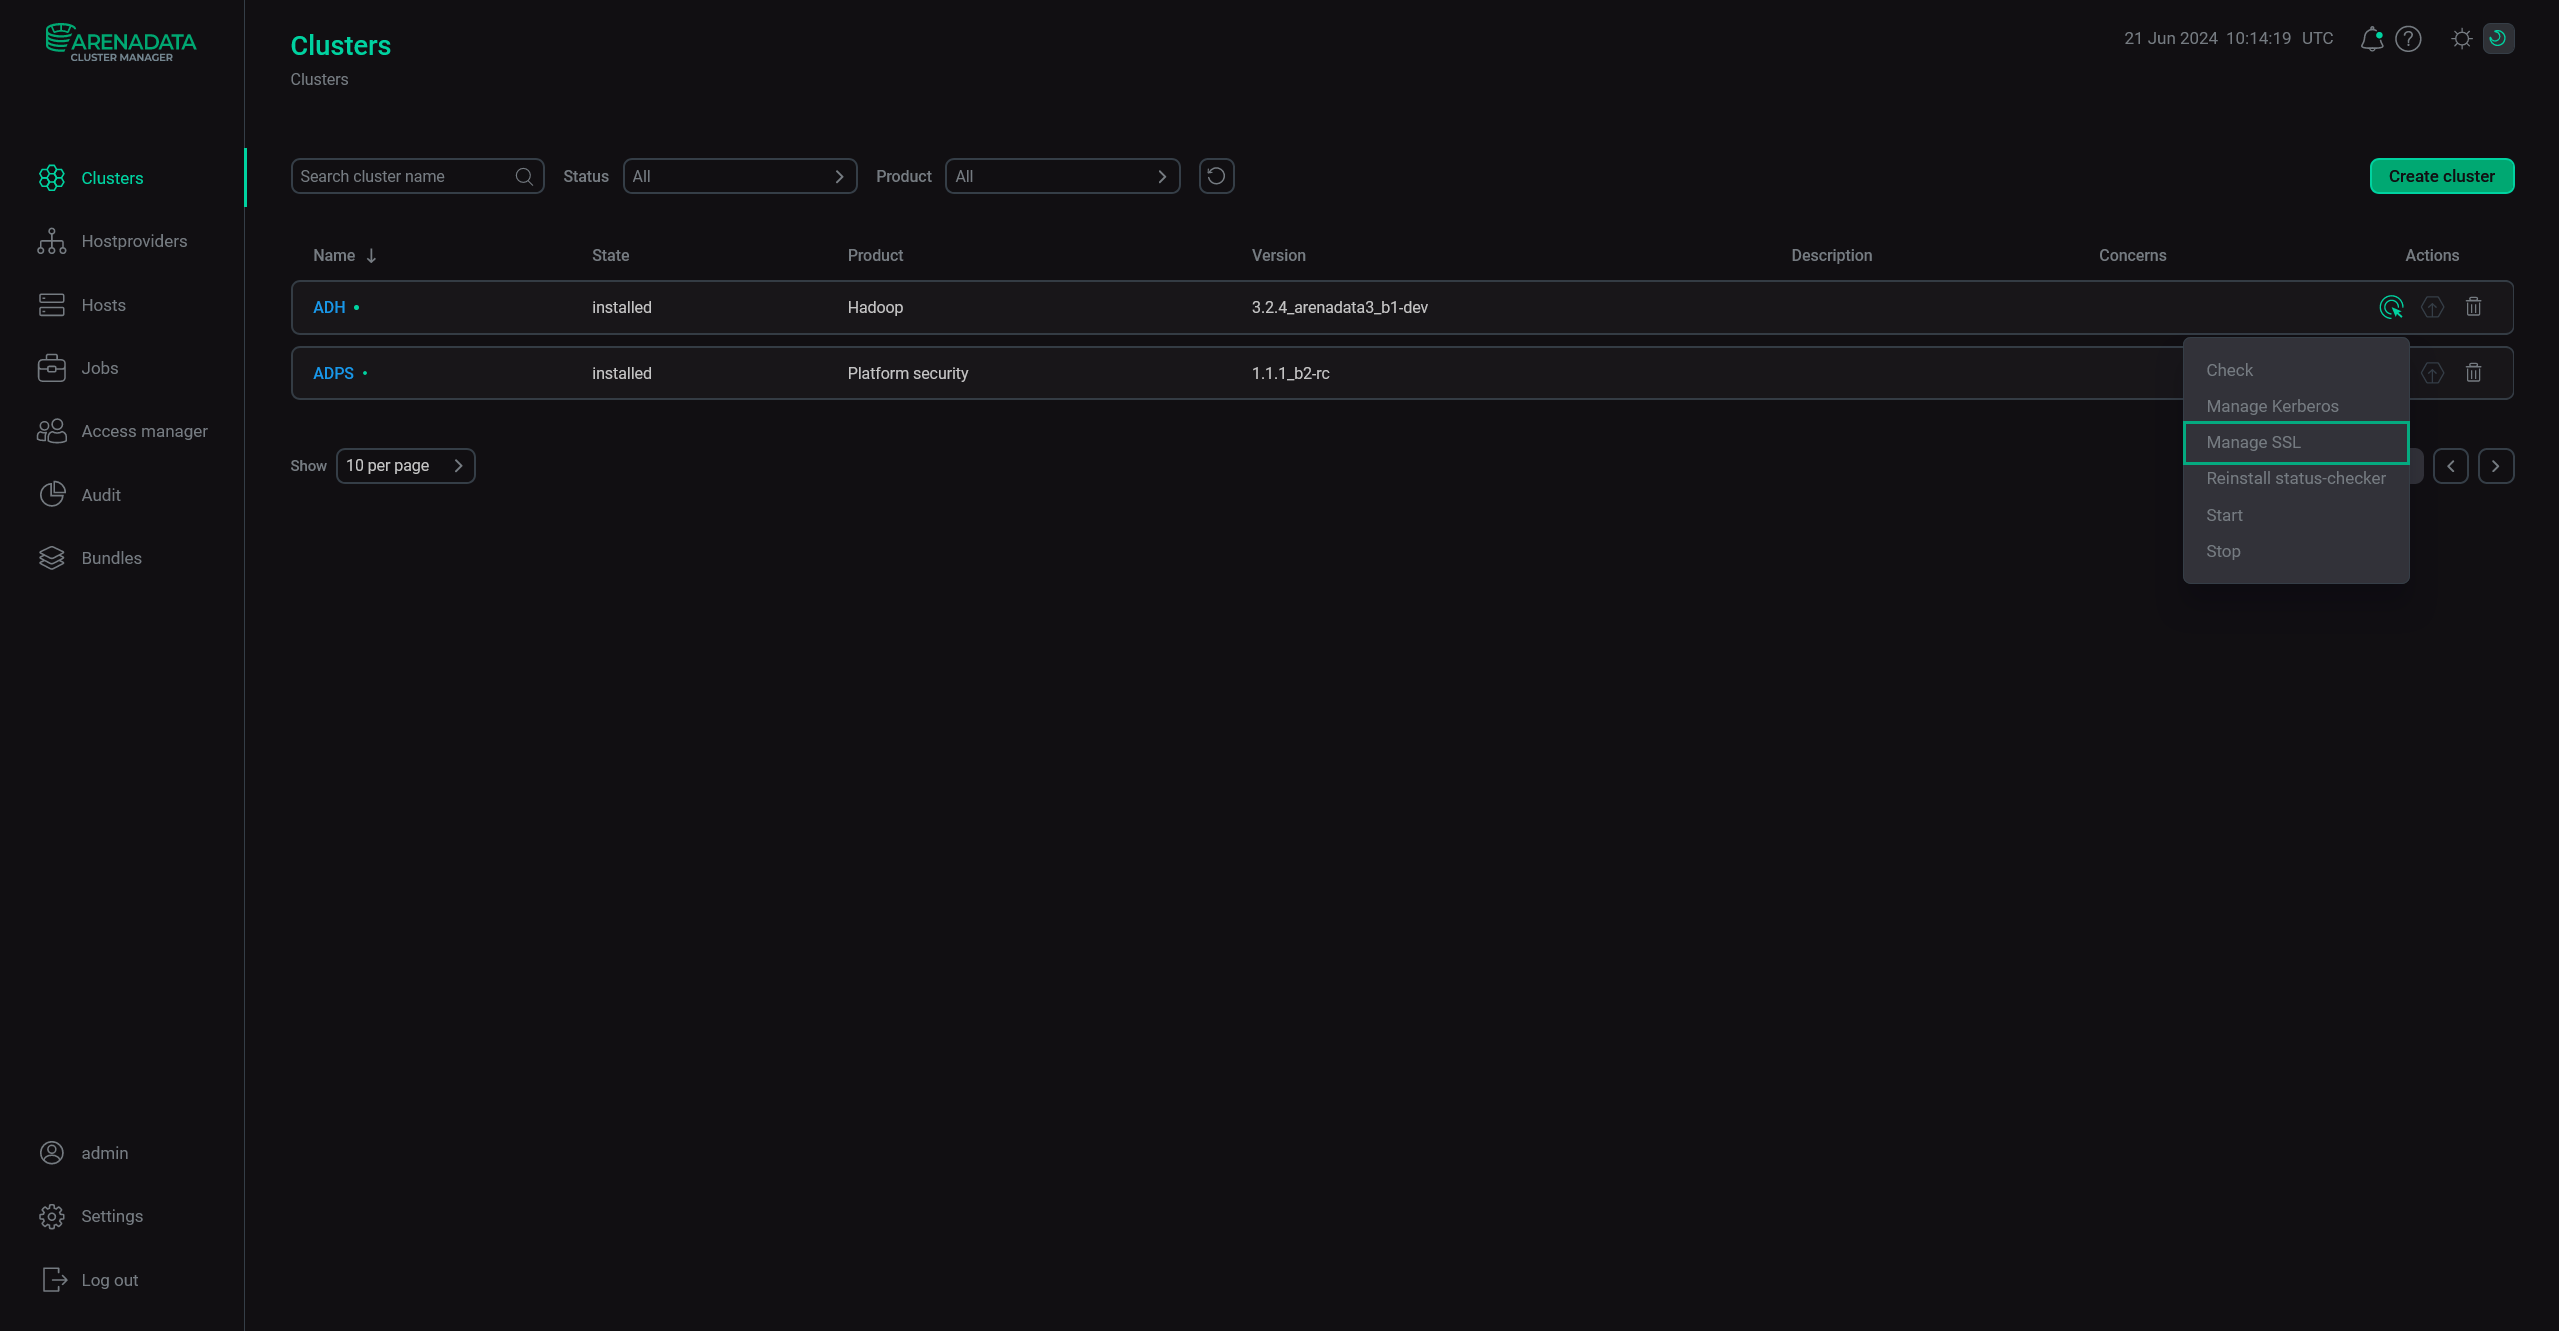Click the Create cluster button

[x=2441, y=176]
